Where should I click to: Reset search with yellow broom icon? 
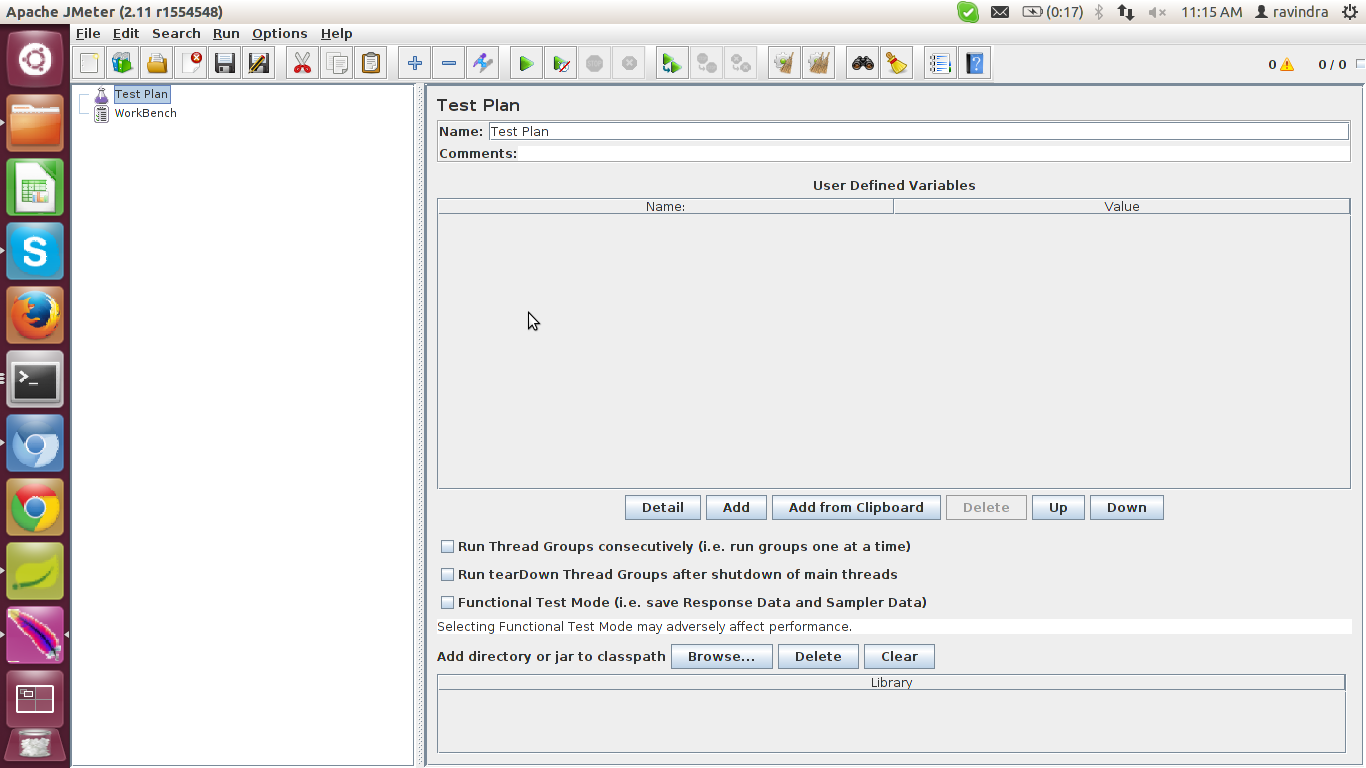tap(897, 64)
